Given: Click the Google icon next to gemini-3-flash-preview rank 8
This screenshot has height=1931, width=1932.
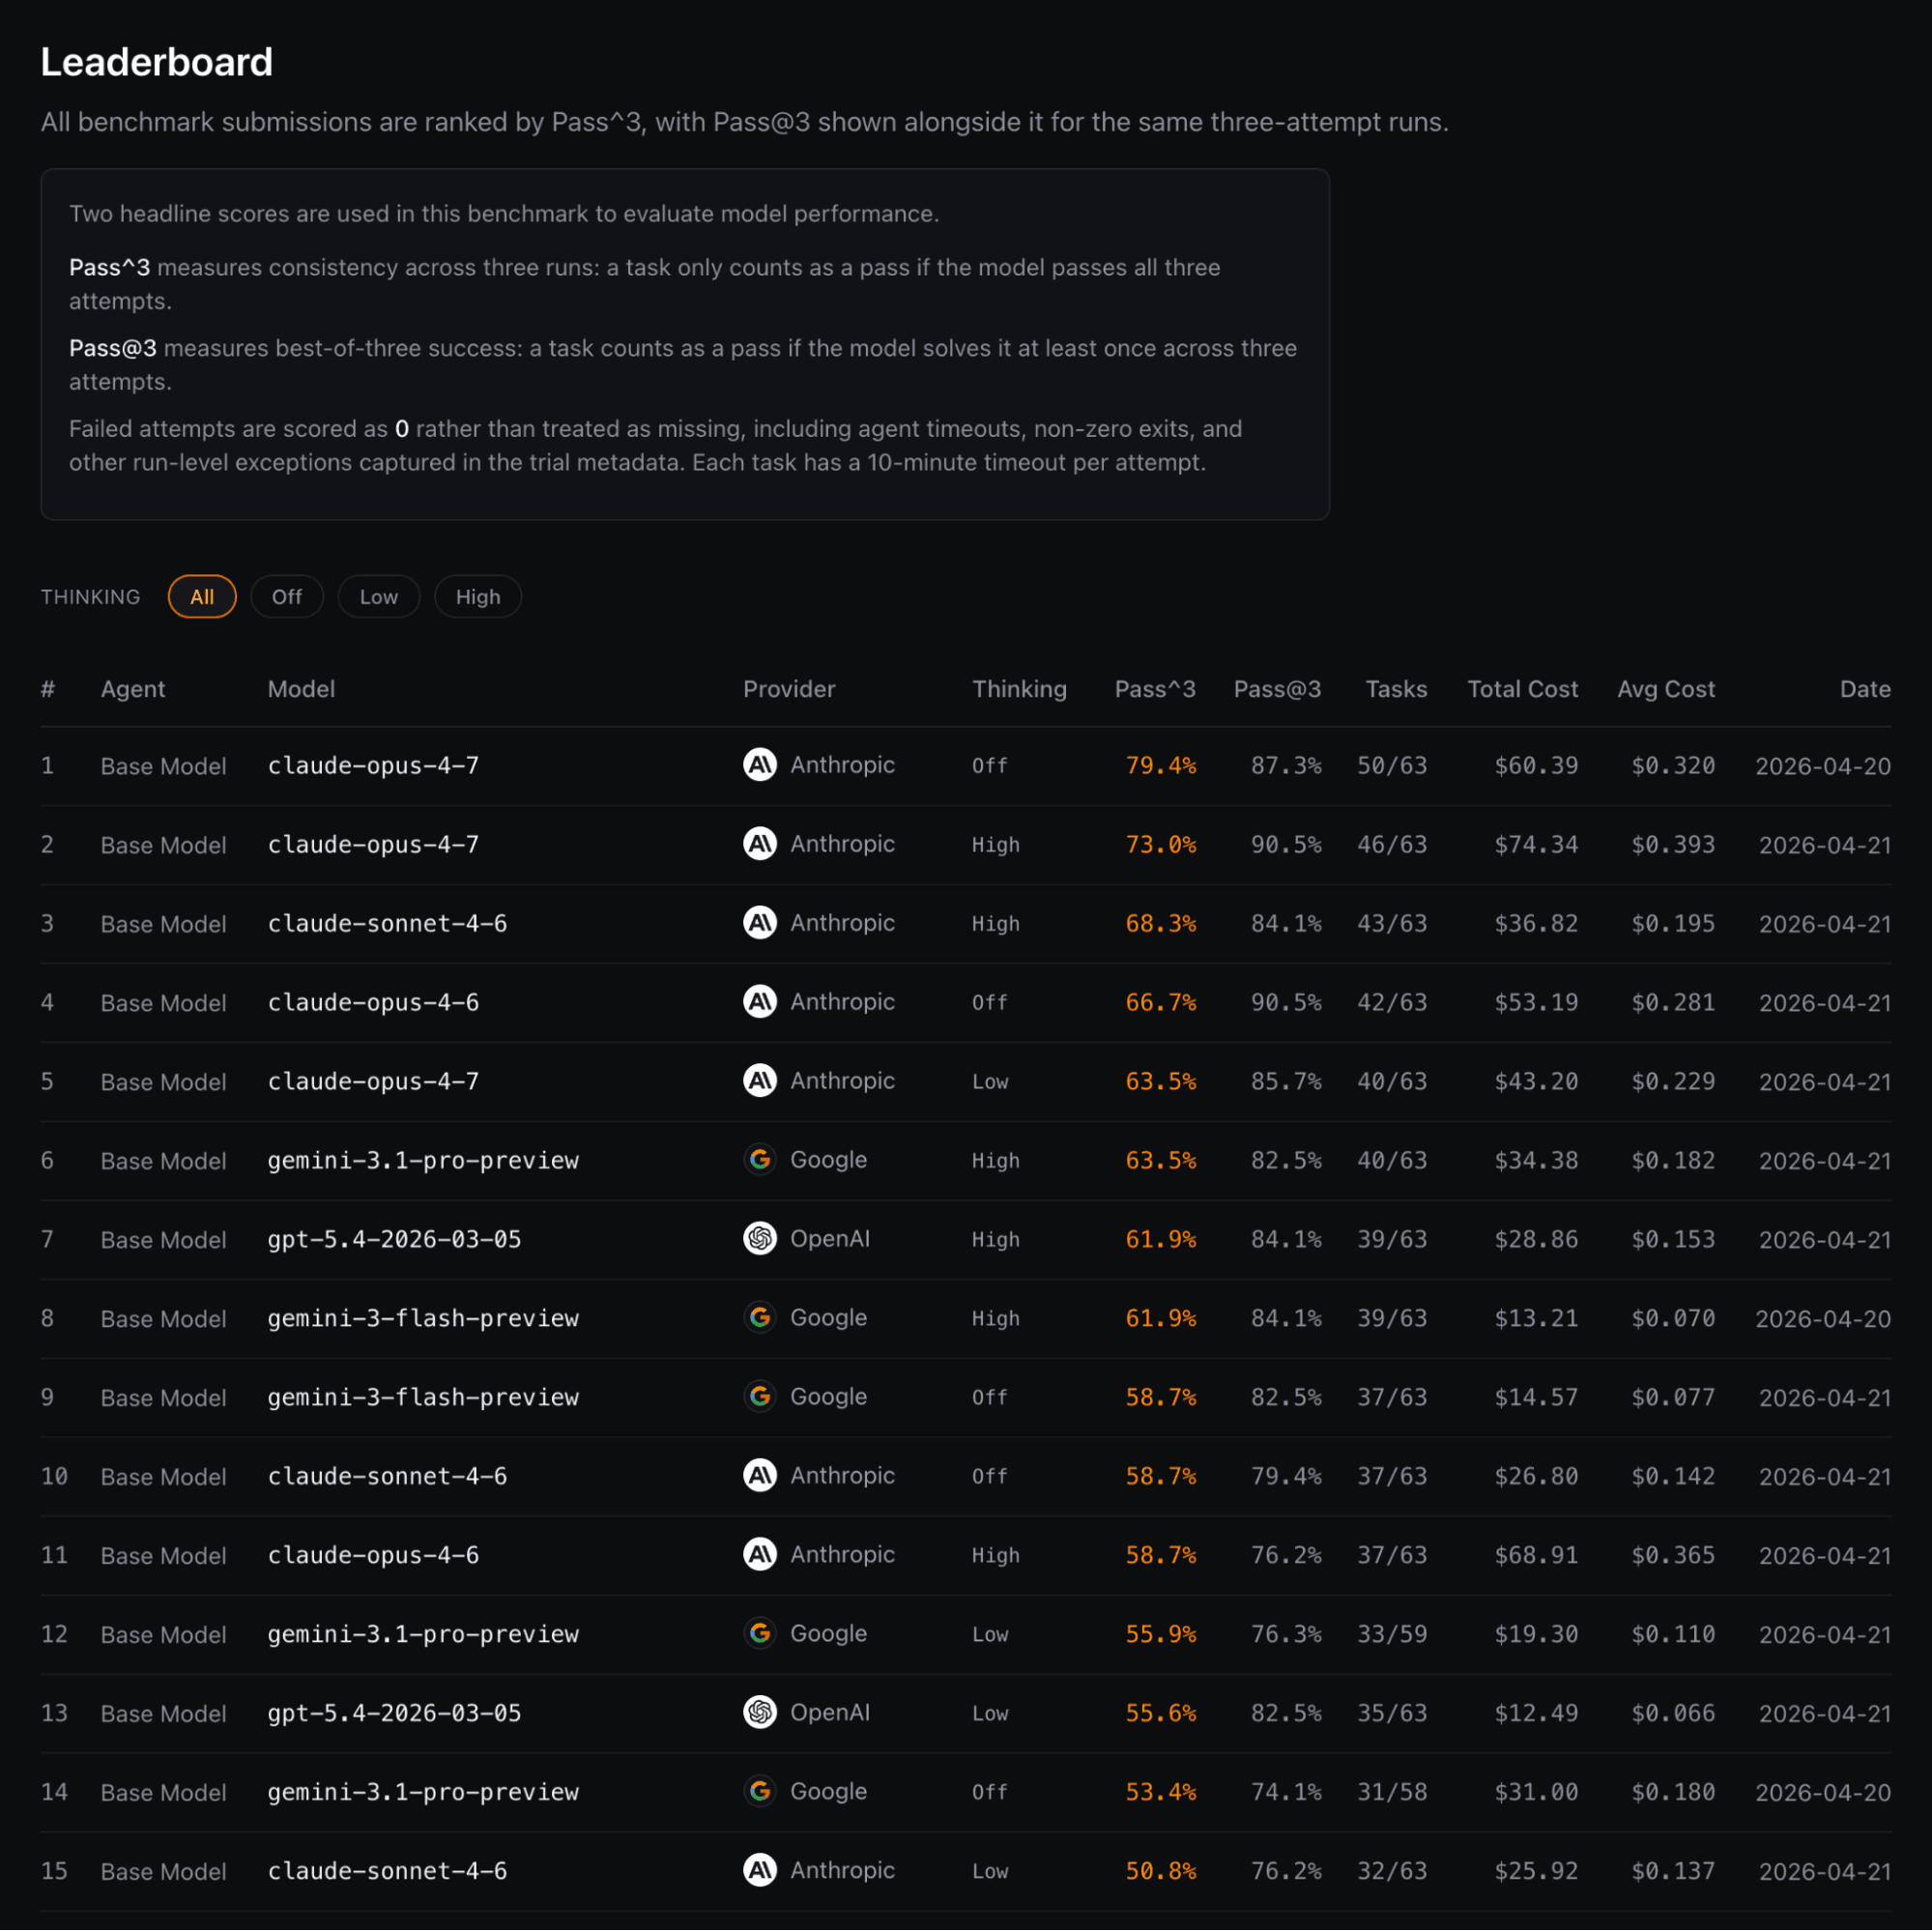Looking at the screenshot, I should tap(760, 1318).
